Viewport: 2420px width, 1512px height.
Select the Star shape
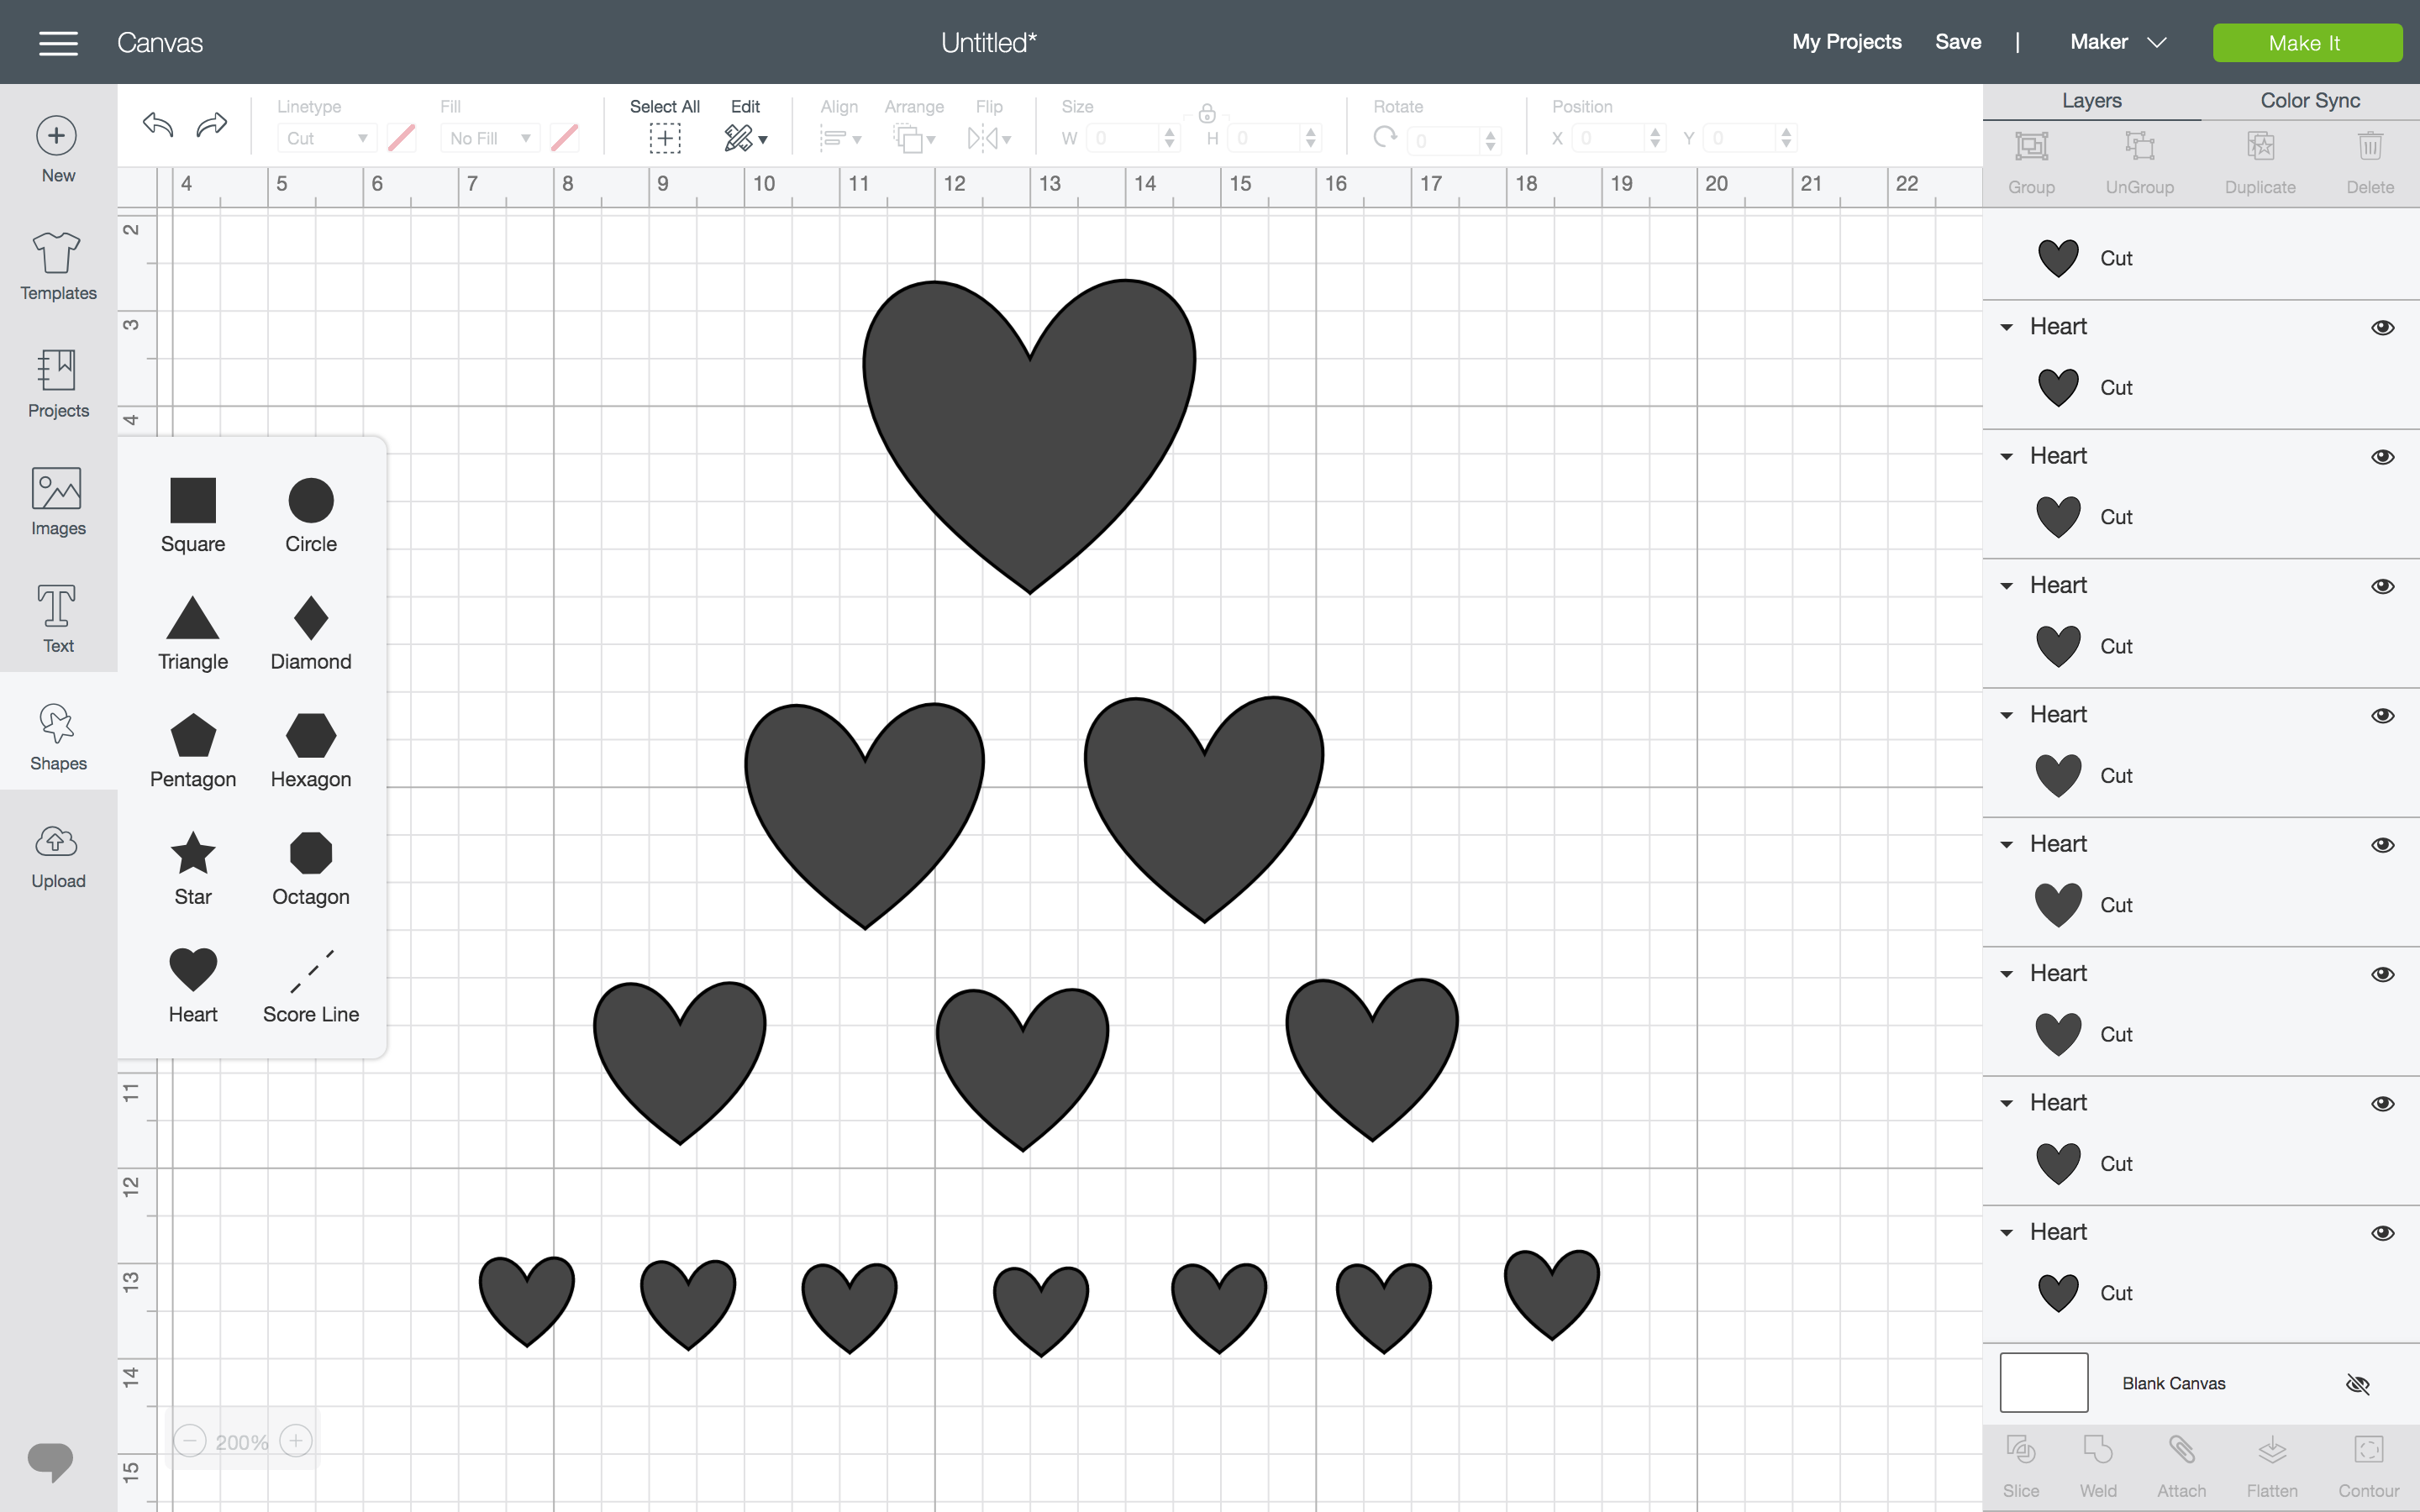coord(193,866)
